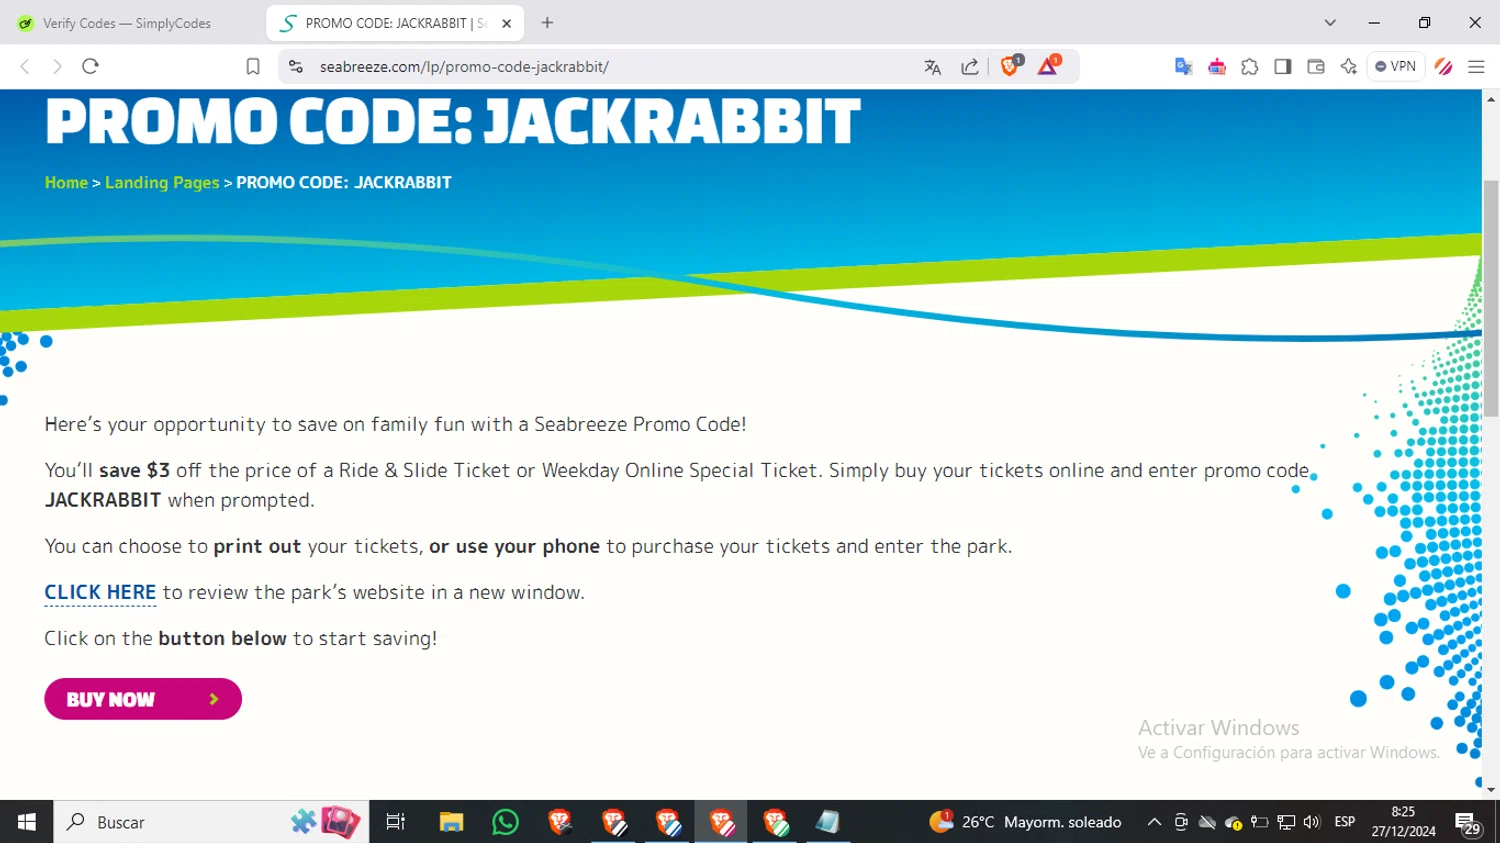This screenshot has height=843, width=1500.
Task: Click the bold "button below" text
Action: 222,638
